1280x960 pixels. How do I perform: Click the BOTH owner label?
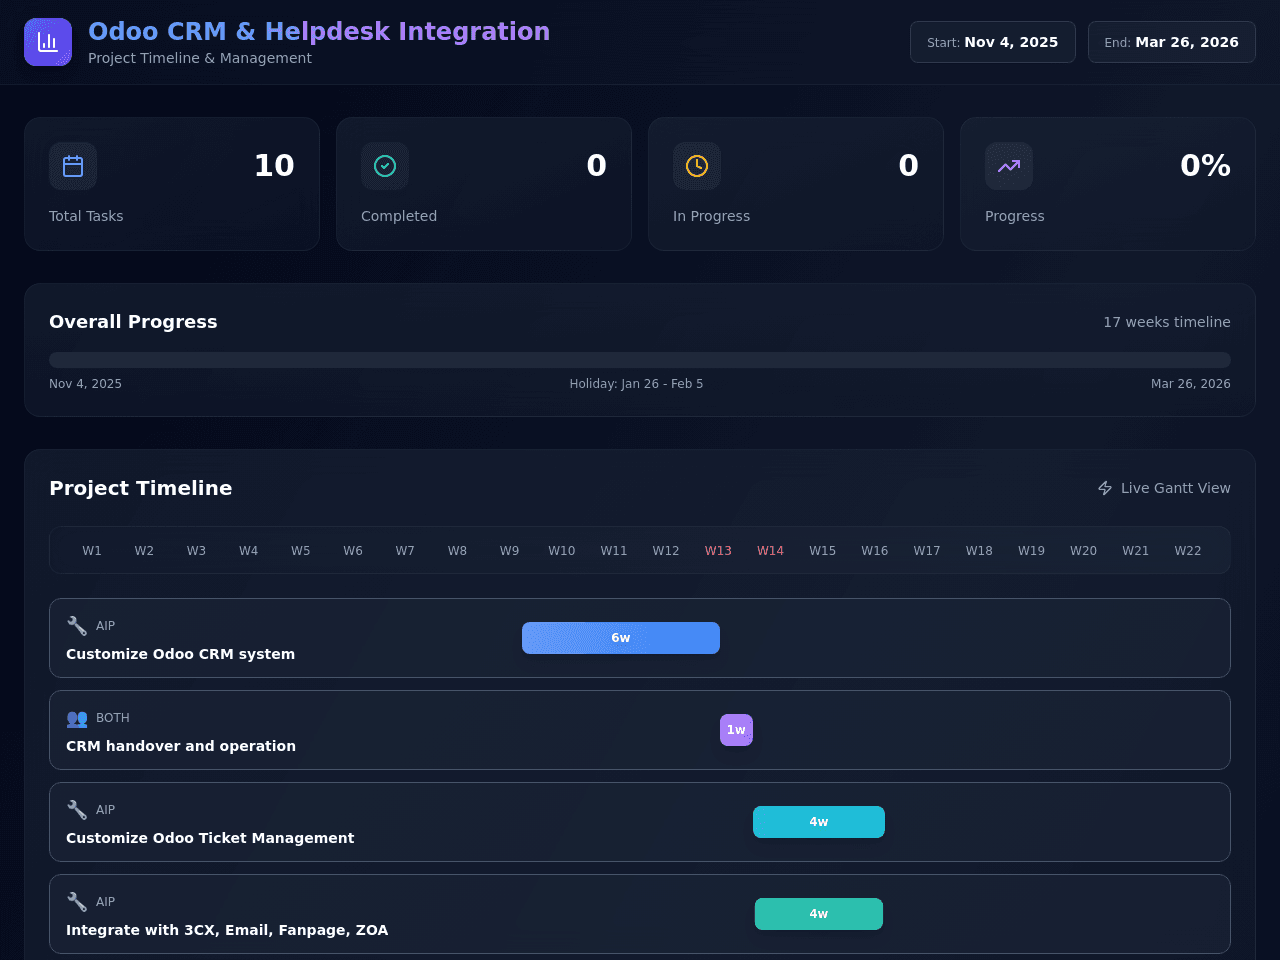coord(113,718)
